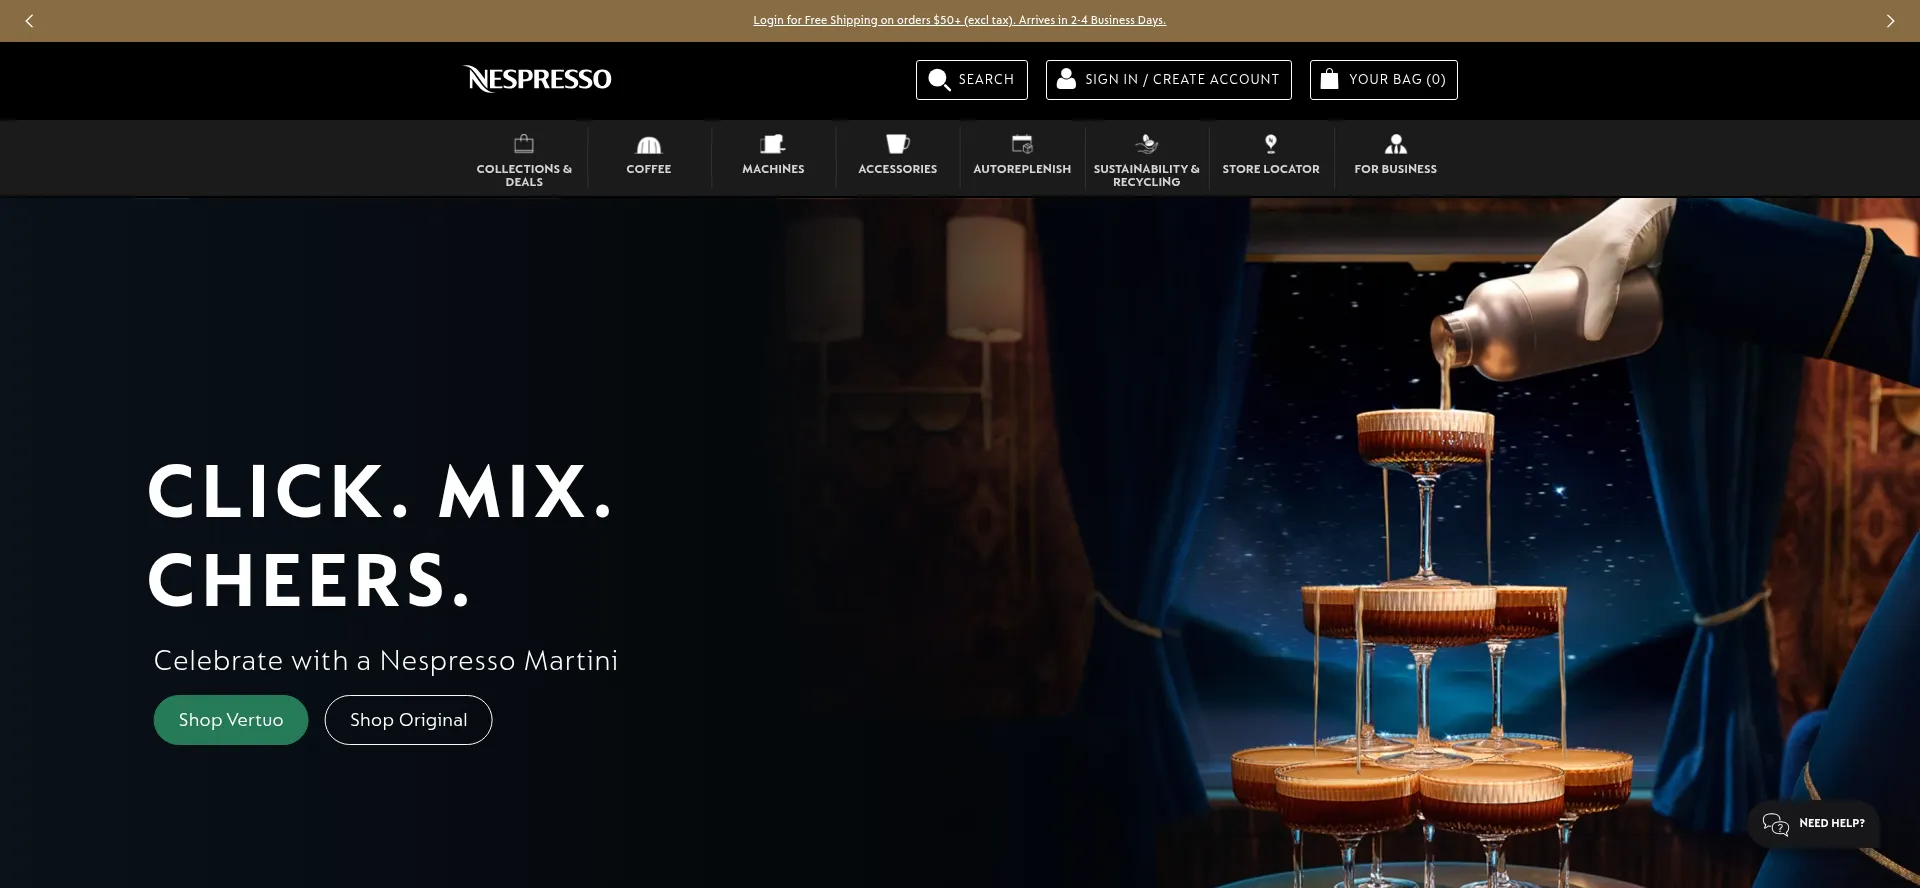Screen dimensions: 1920x888
Task: Click the shopping bag icon
Action: [x=1329, y=79]
